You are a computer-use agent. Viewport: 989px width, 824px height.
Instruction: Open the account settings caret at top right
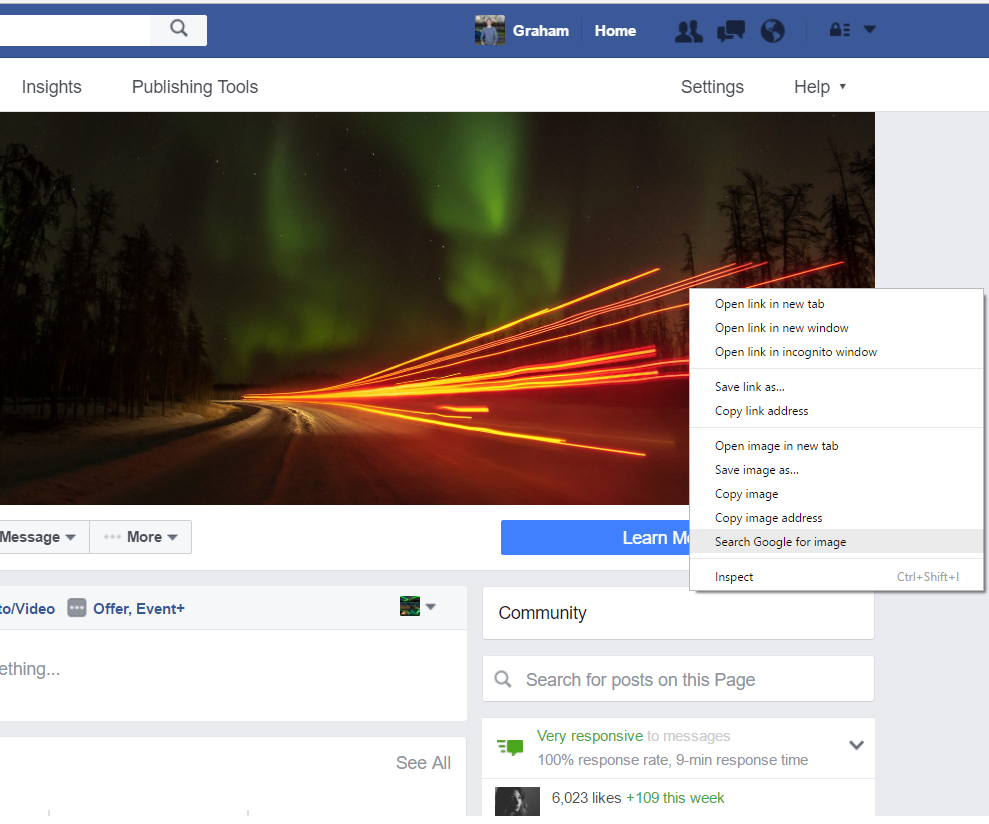pos(869,29)
